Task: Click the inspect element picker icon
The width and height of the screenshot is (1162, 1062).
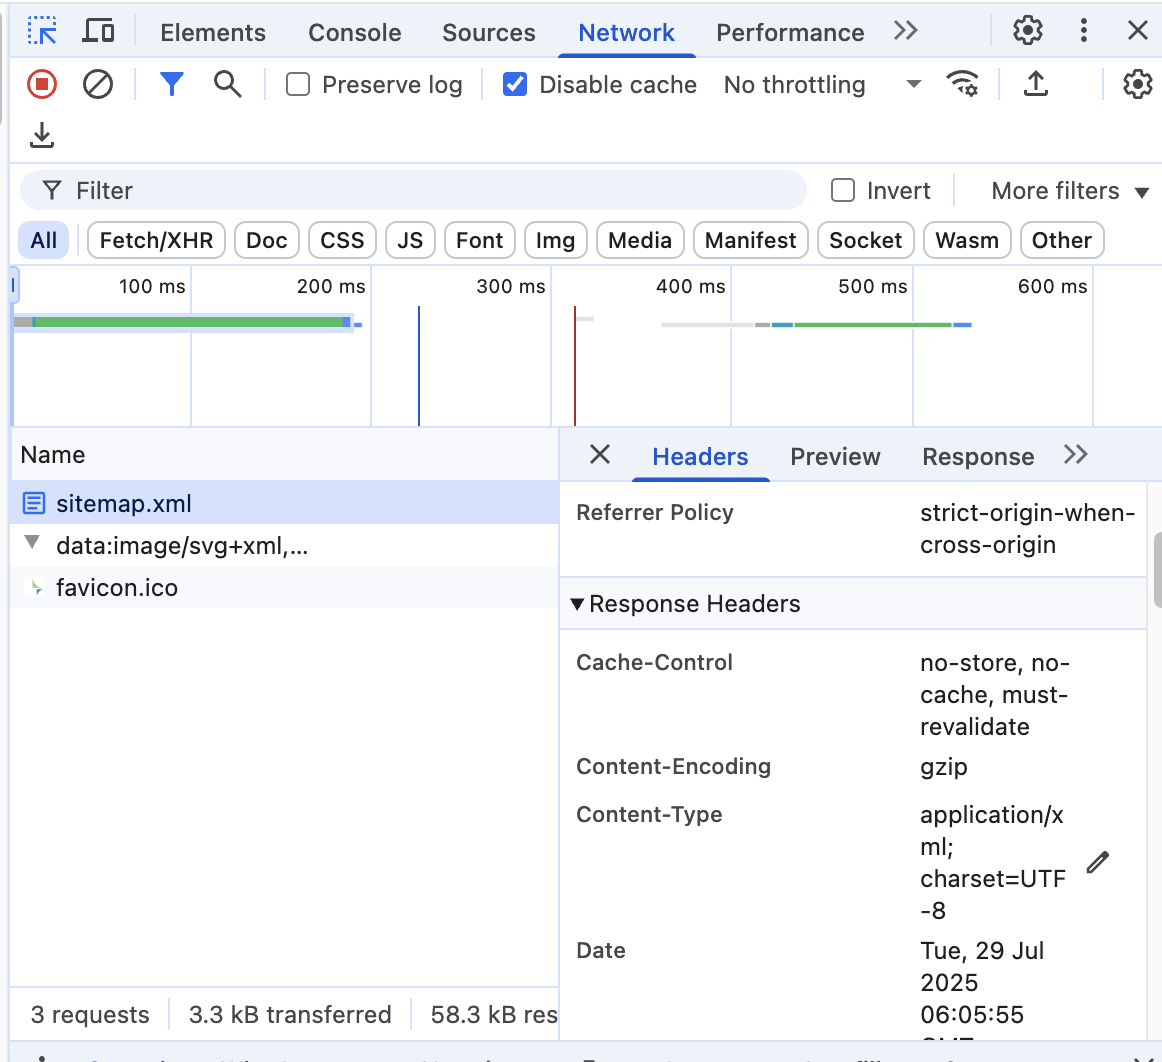Action: coord(42,32)
